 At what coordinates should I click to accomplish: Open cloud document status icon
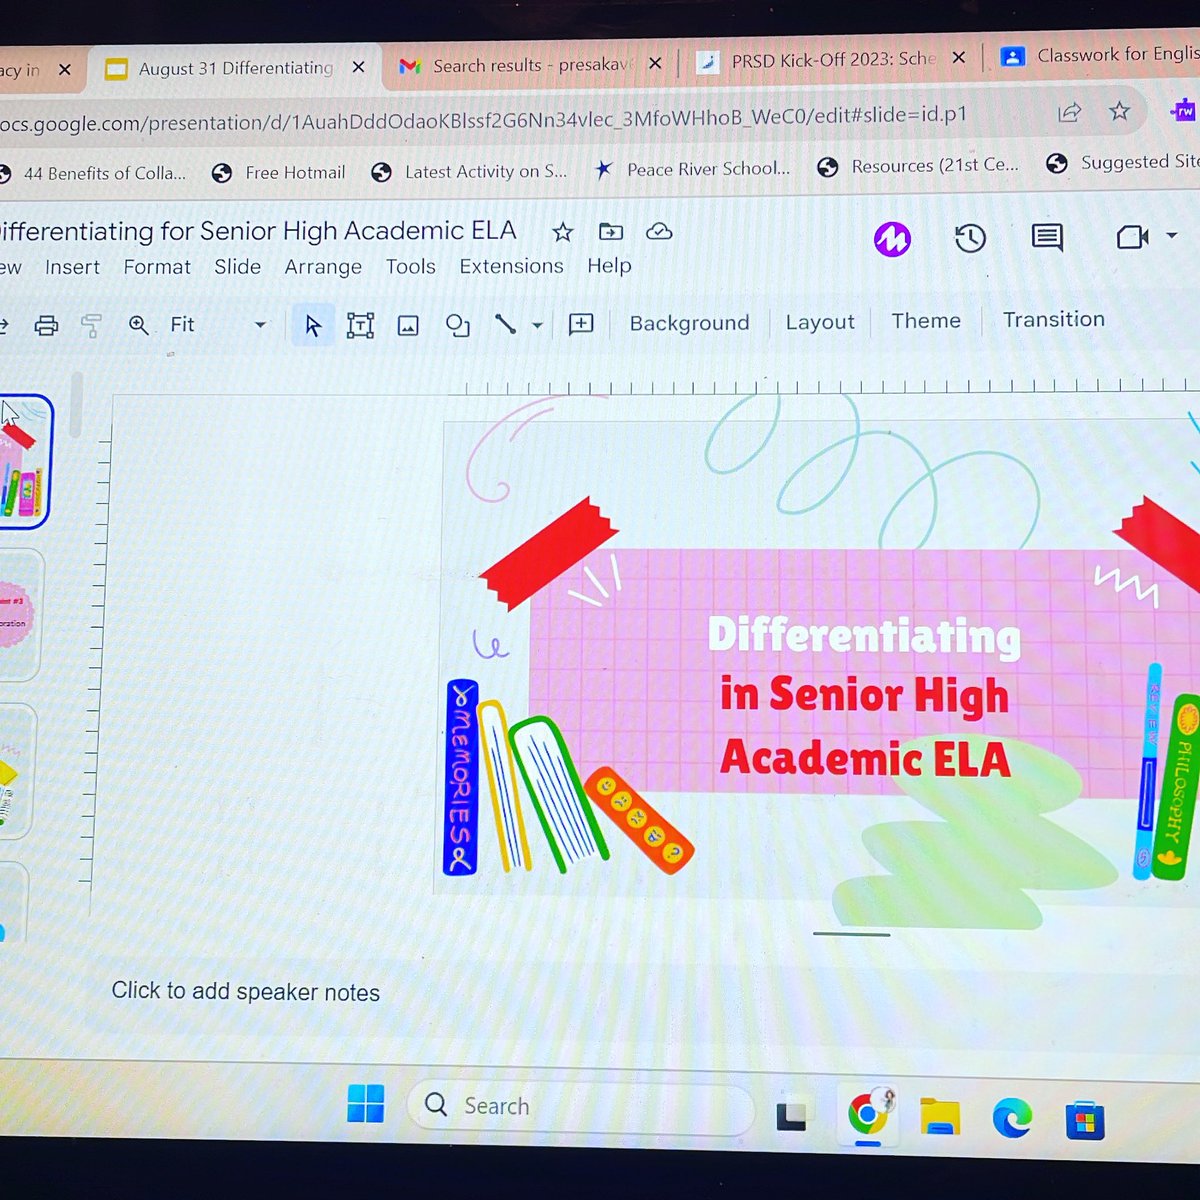[x=659, y=232]
